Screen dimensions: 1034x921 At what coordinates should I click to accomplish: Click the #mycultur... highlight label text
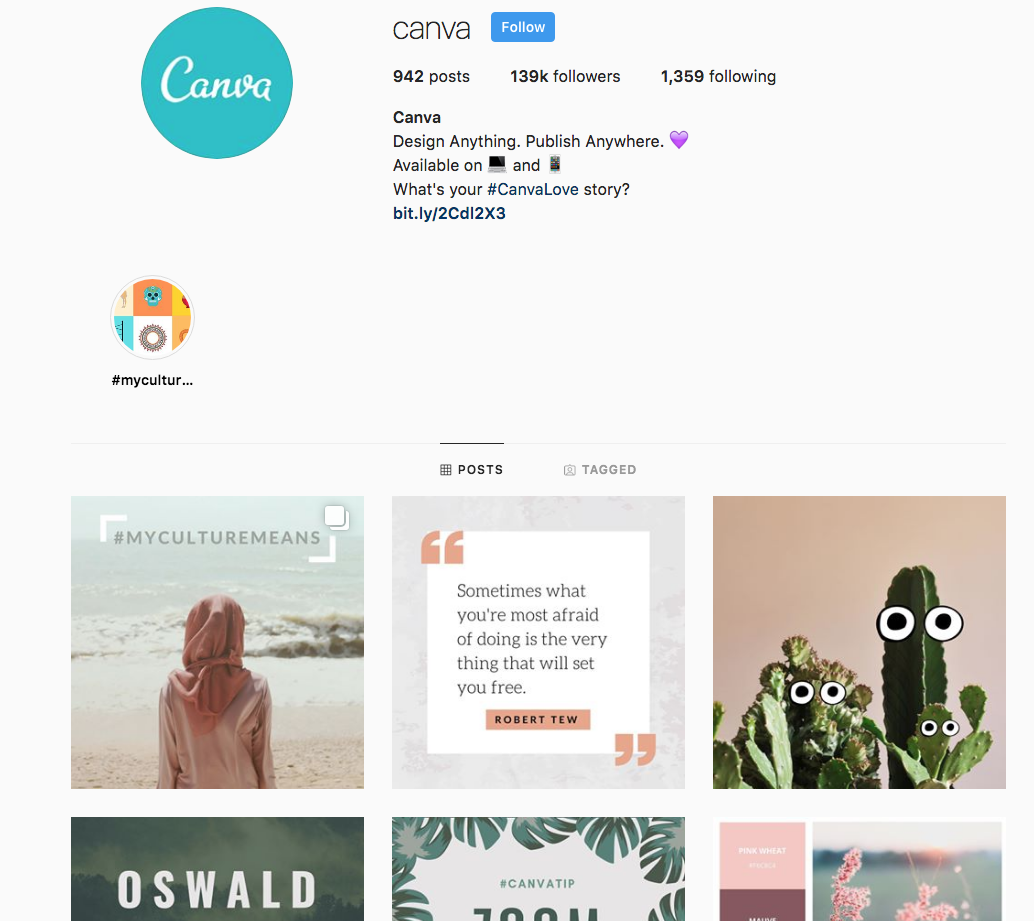tap(152, 380)
